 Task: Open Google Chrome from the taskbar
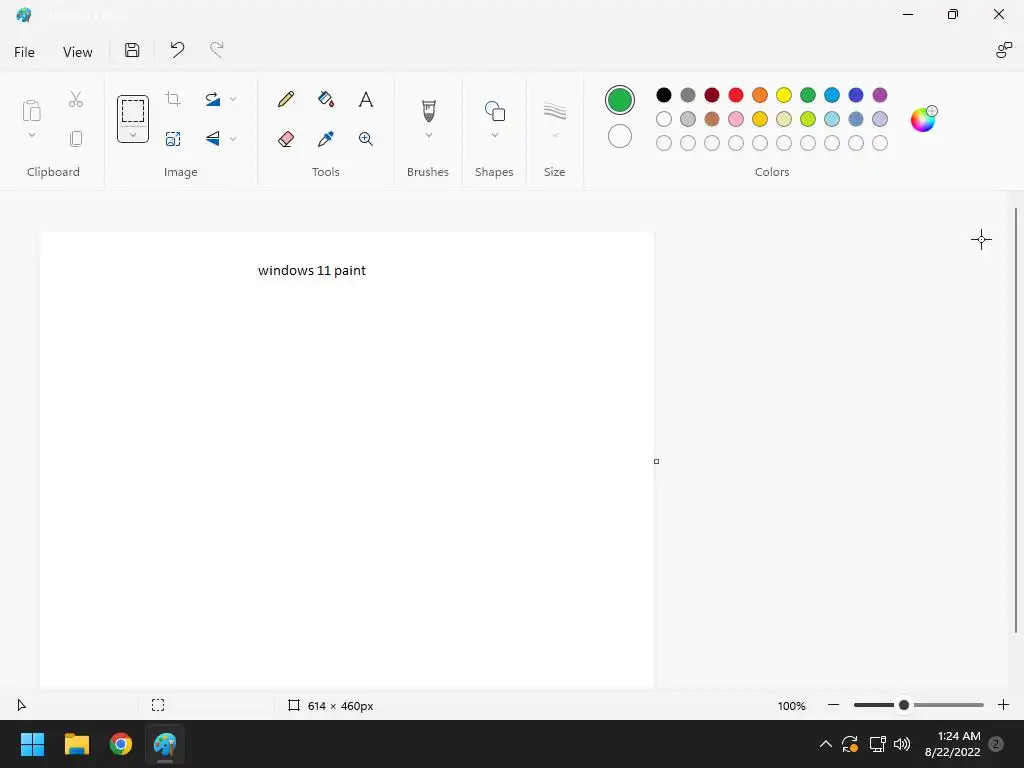(x=121, y=744)
